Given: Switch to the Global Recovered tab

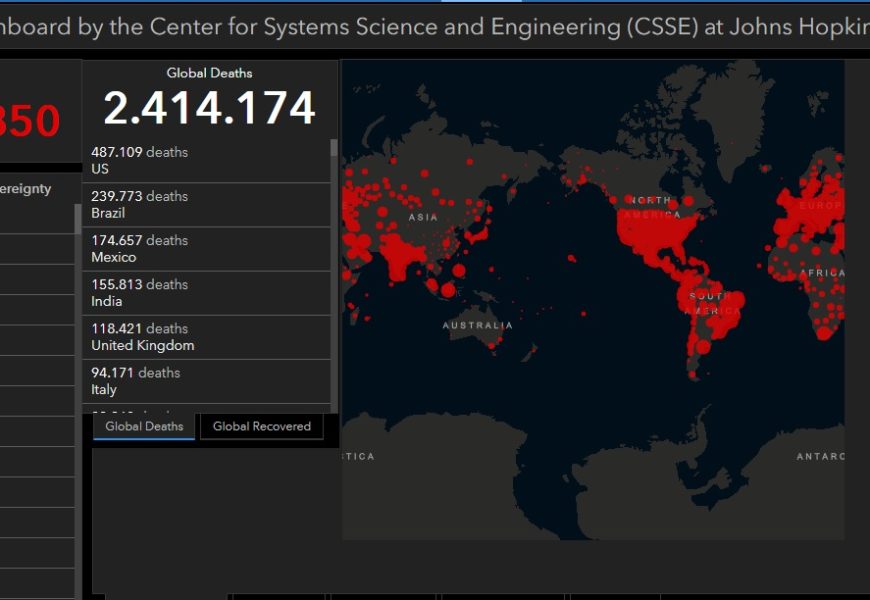Looking at the screenshot, I should pyautogui.click(x=261, y=427).
